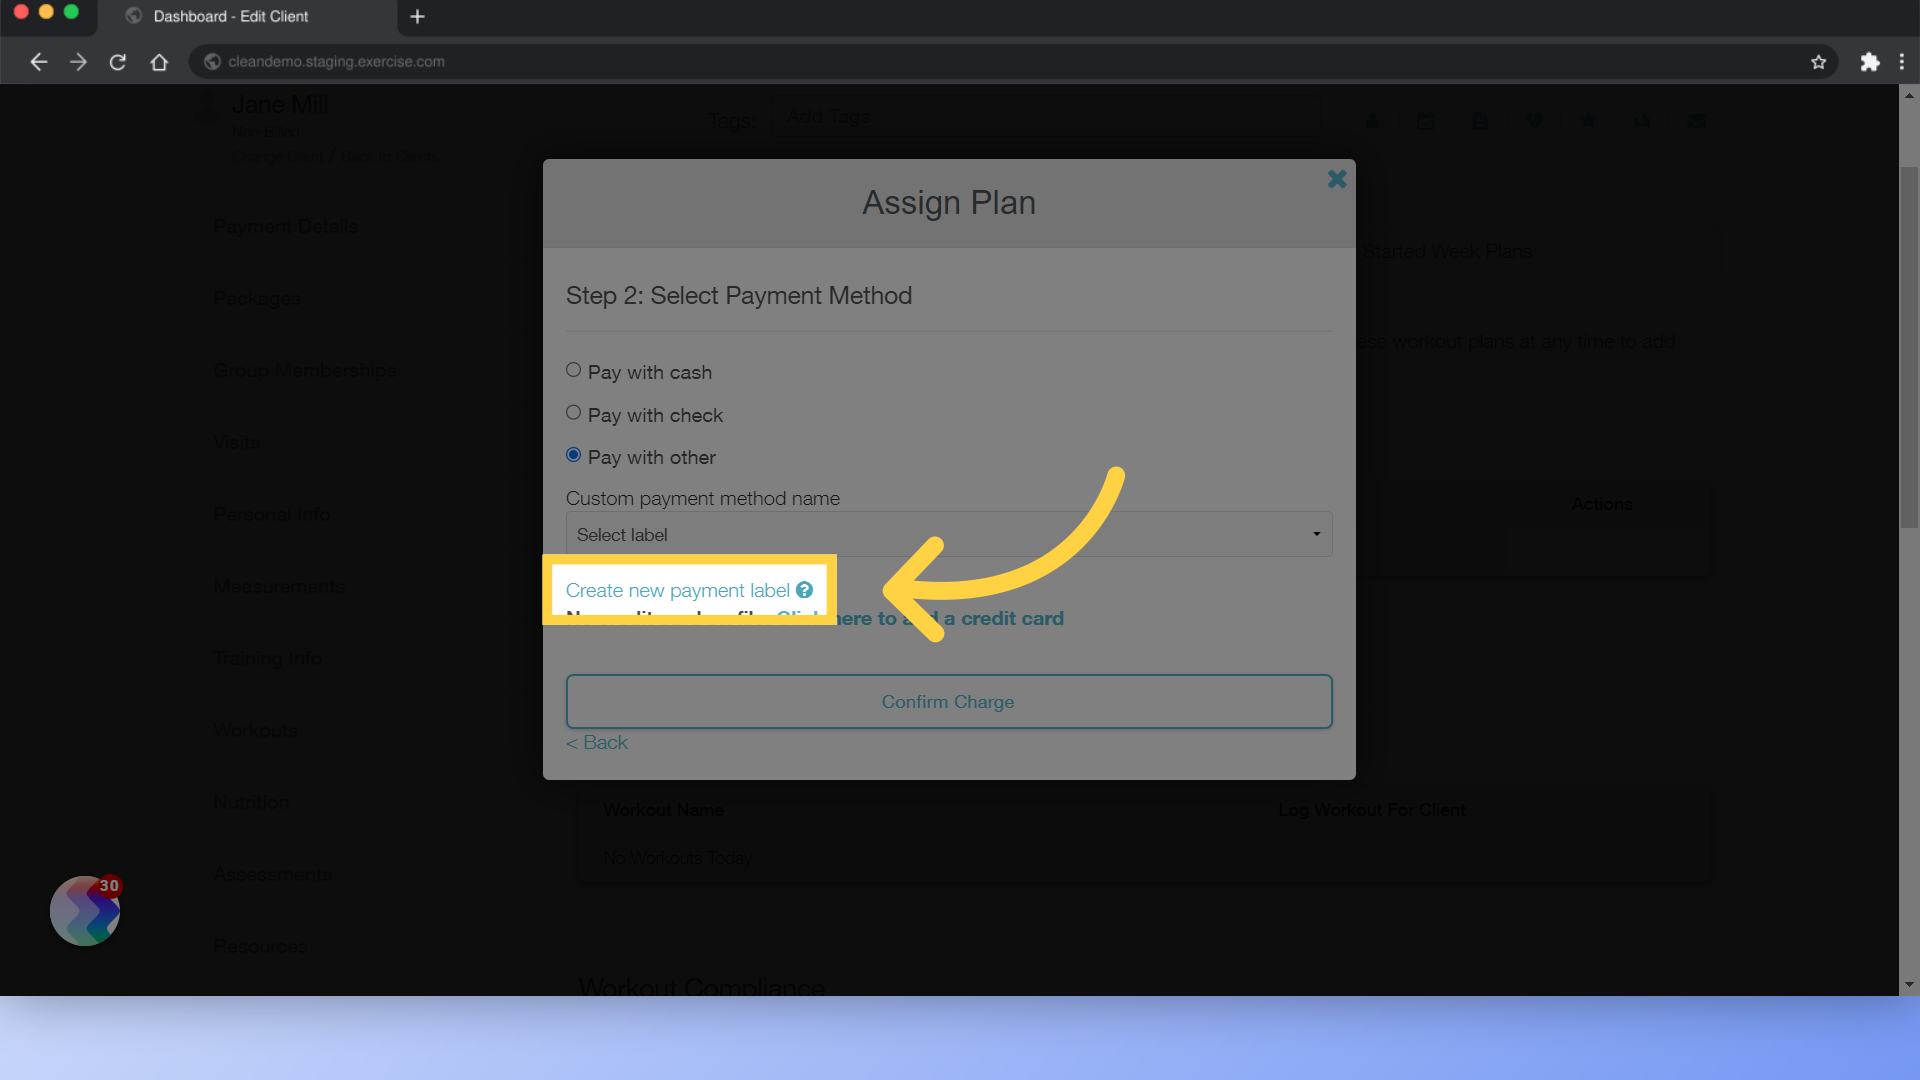The height and width of the screenshot is (1080, 1920).
Task: Click the browser refresh icon
Action: coord(117,61)
